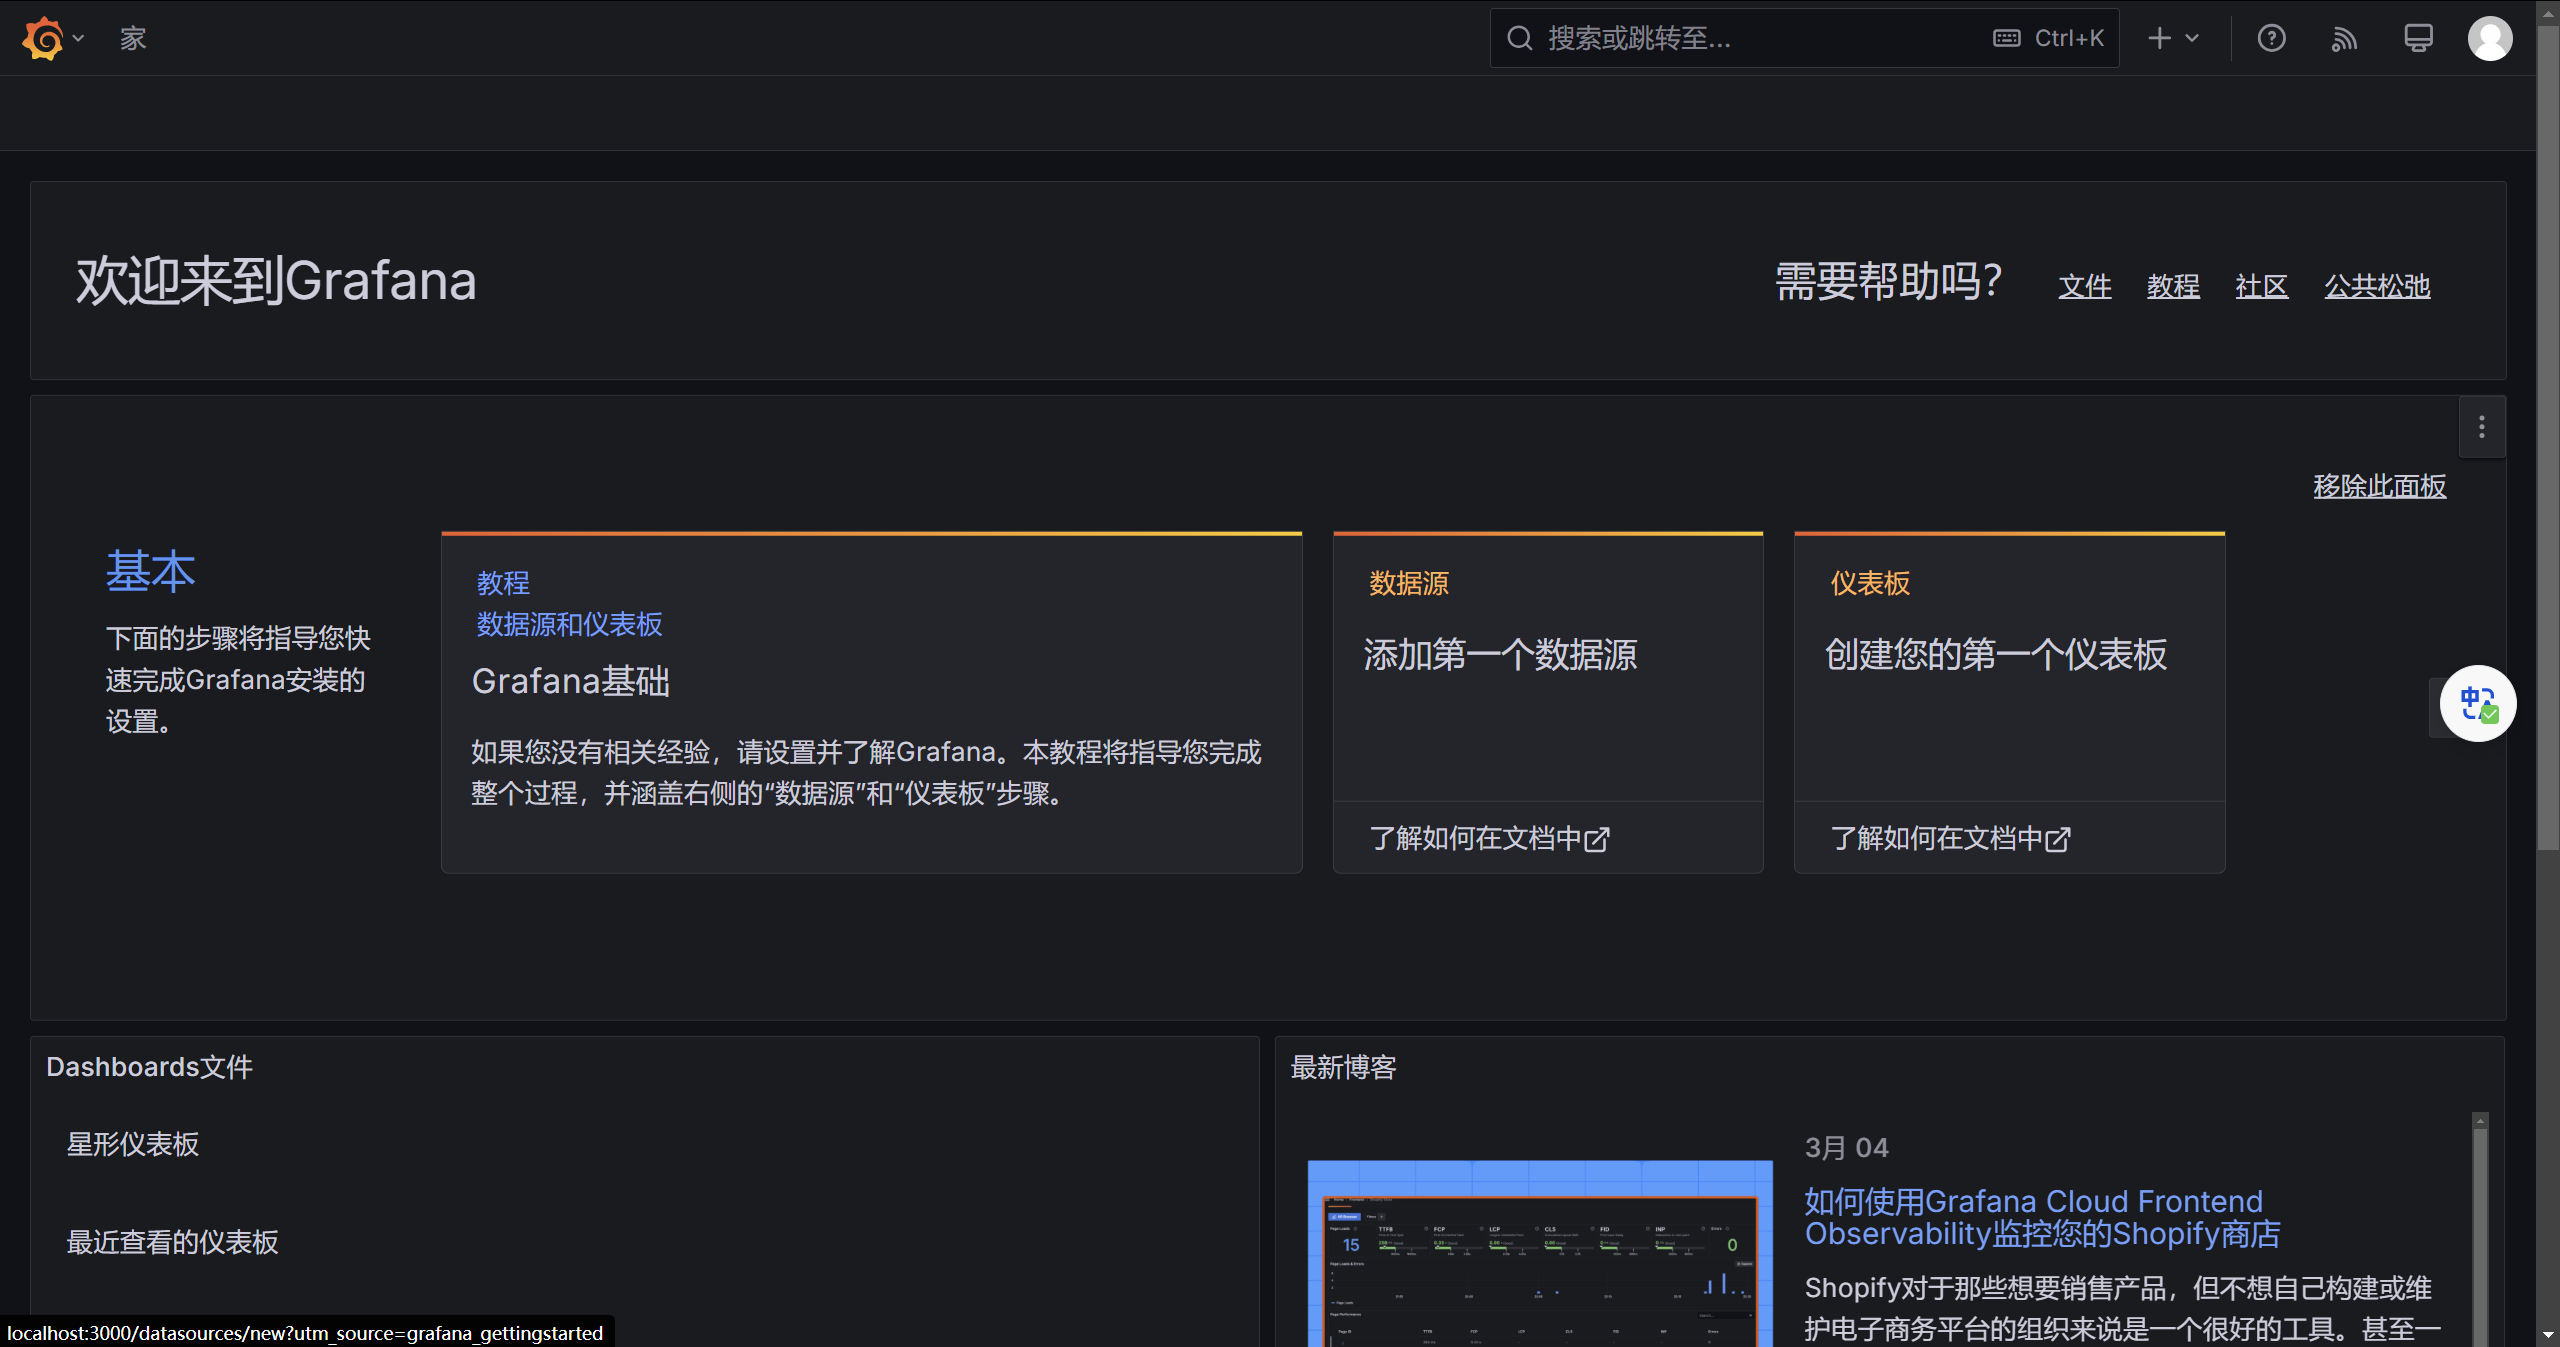Click the 最新博客 panel title

coord(1343,1067)
